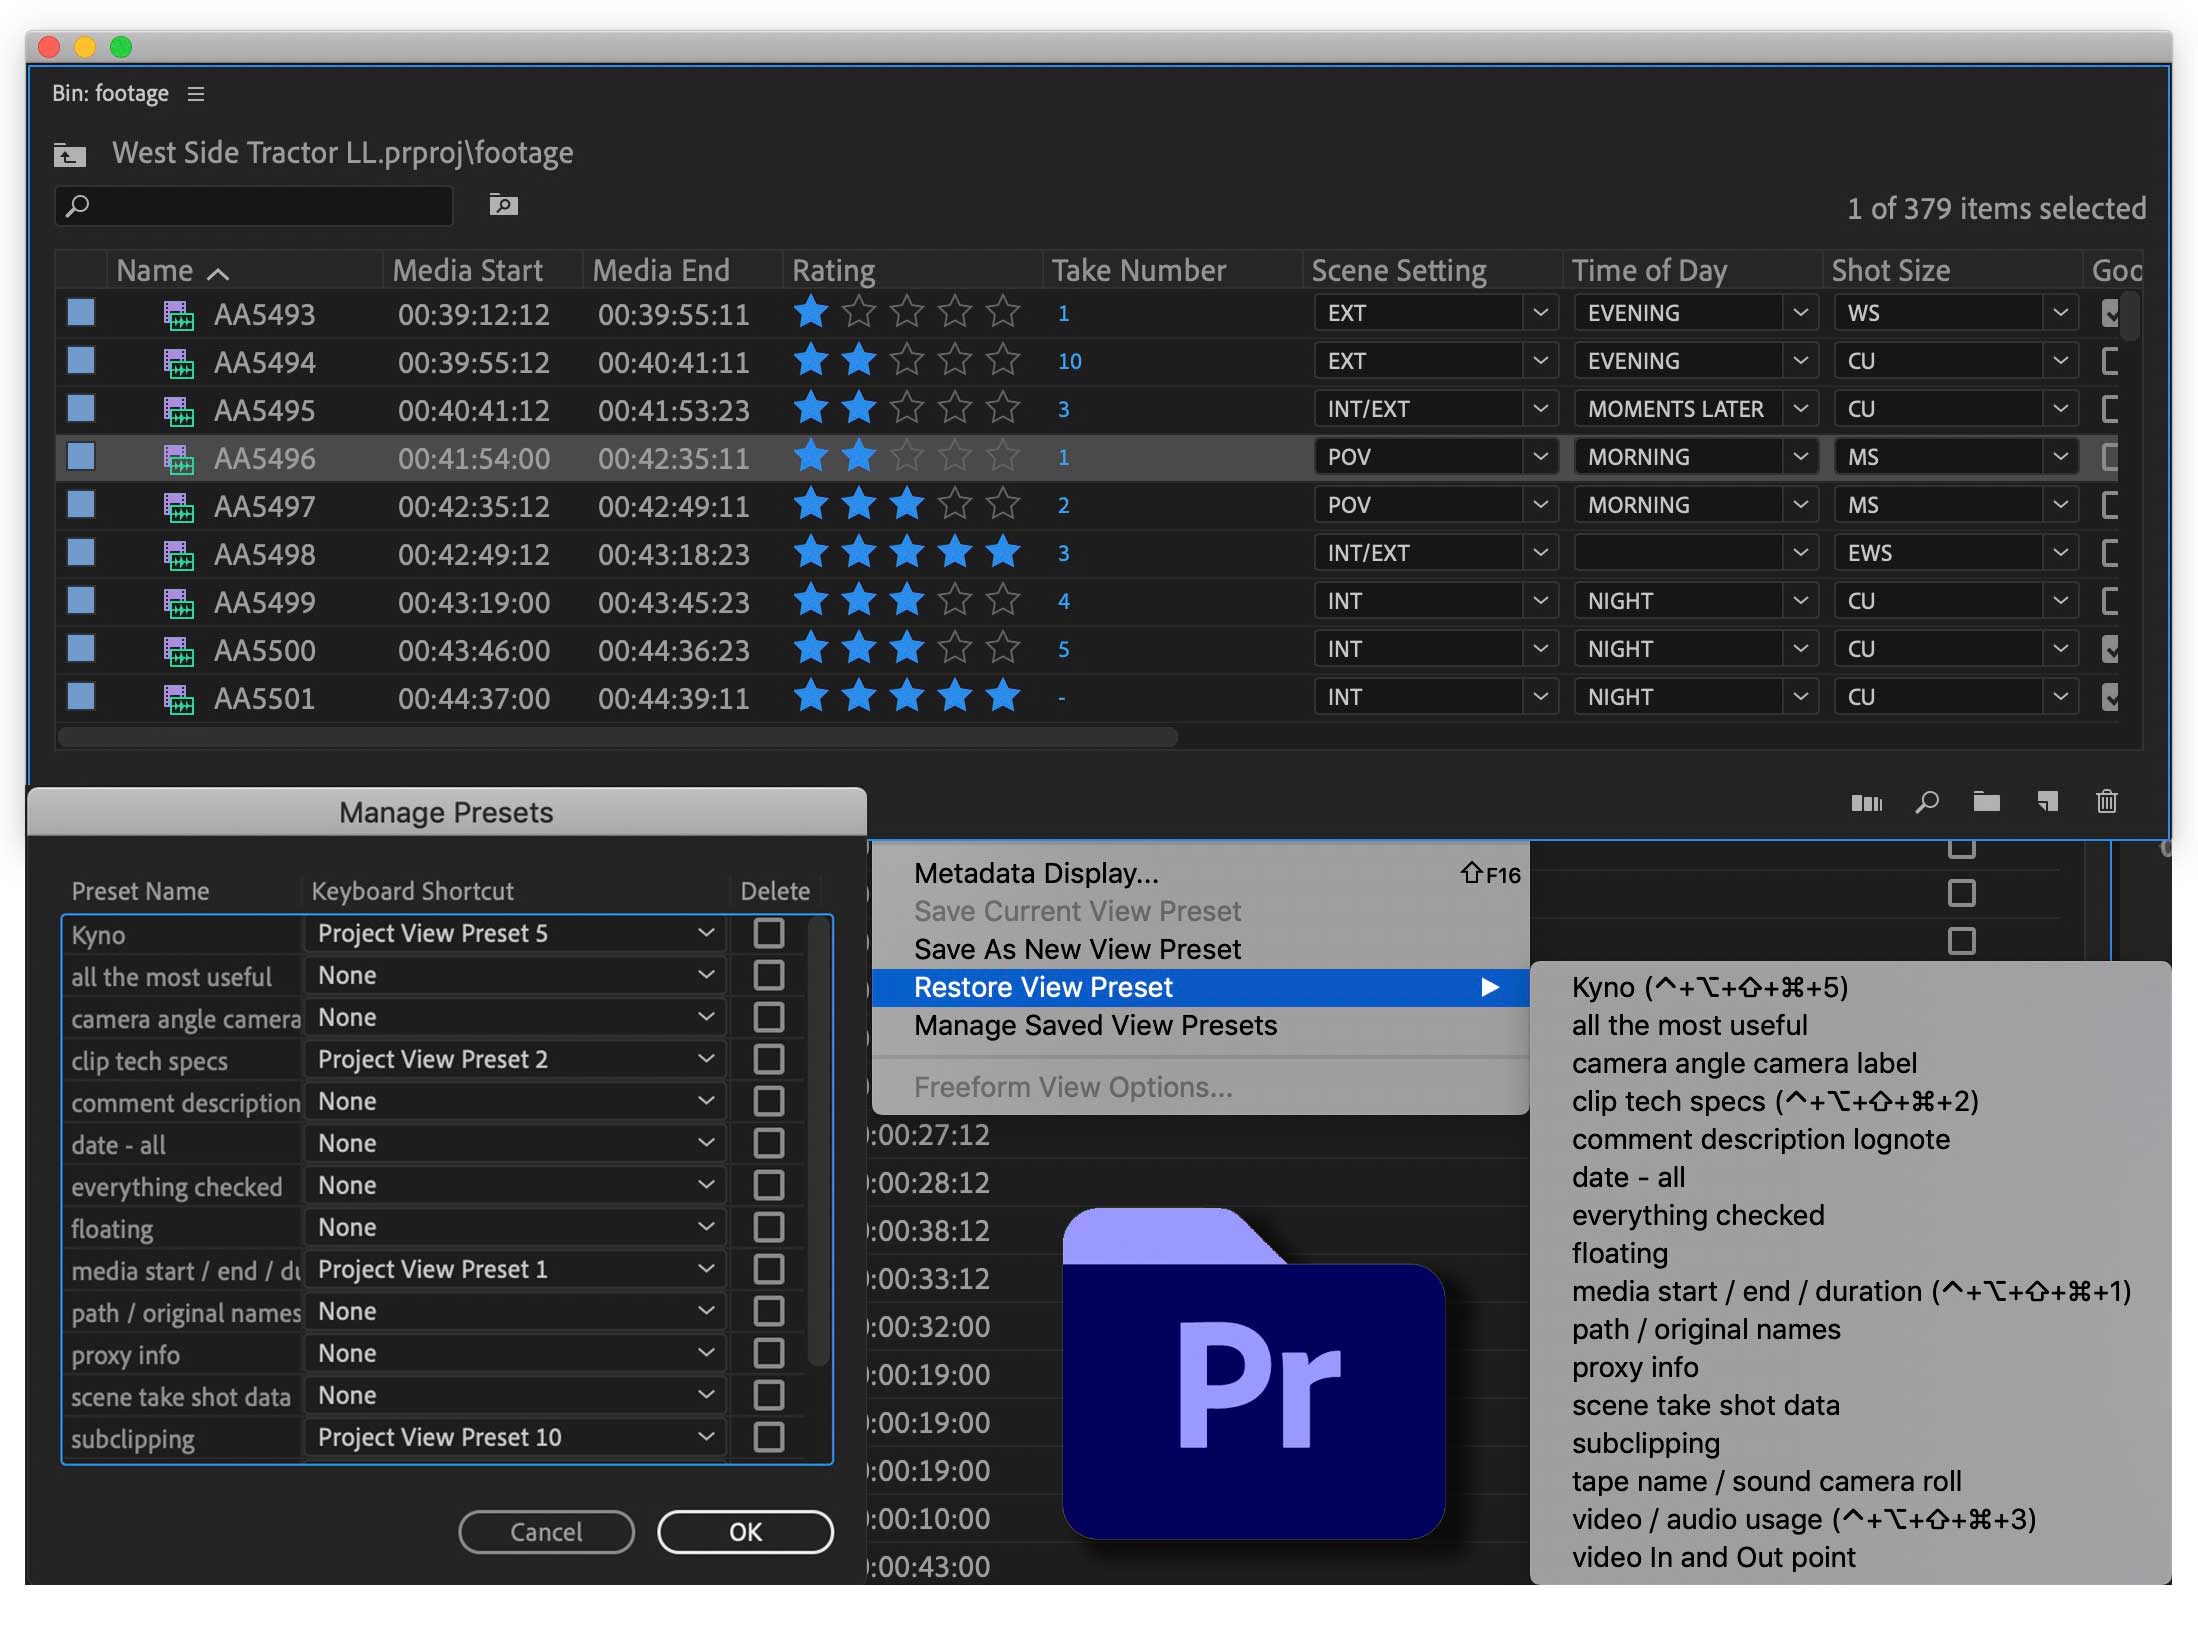Open the Bin footage panel menu icon
Screen dimensions: 2198x1638
196,94
